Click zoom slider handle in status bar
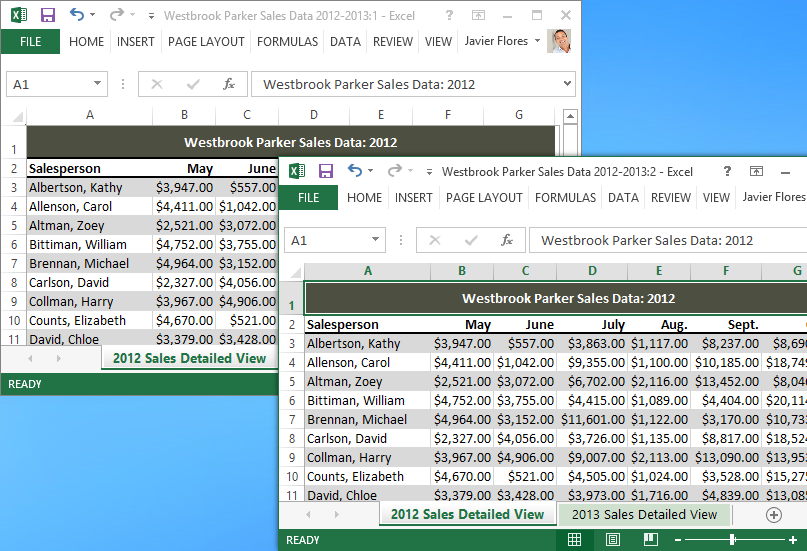This screenshot has width=807, height=551. (732, 539)
